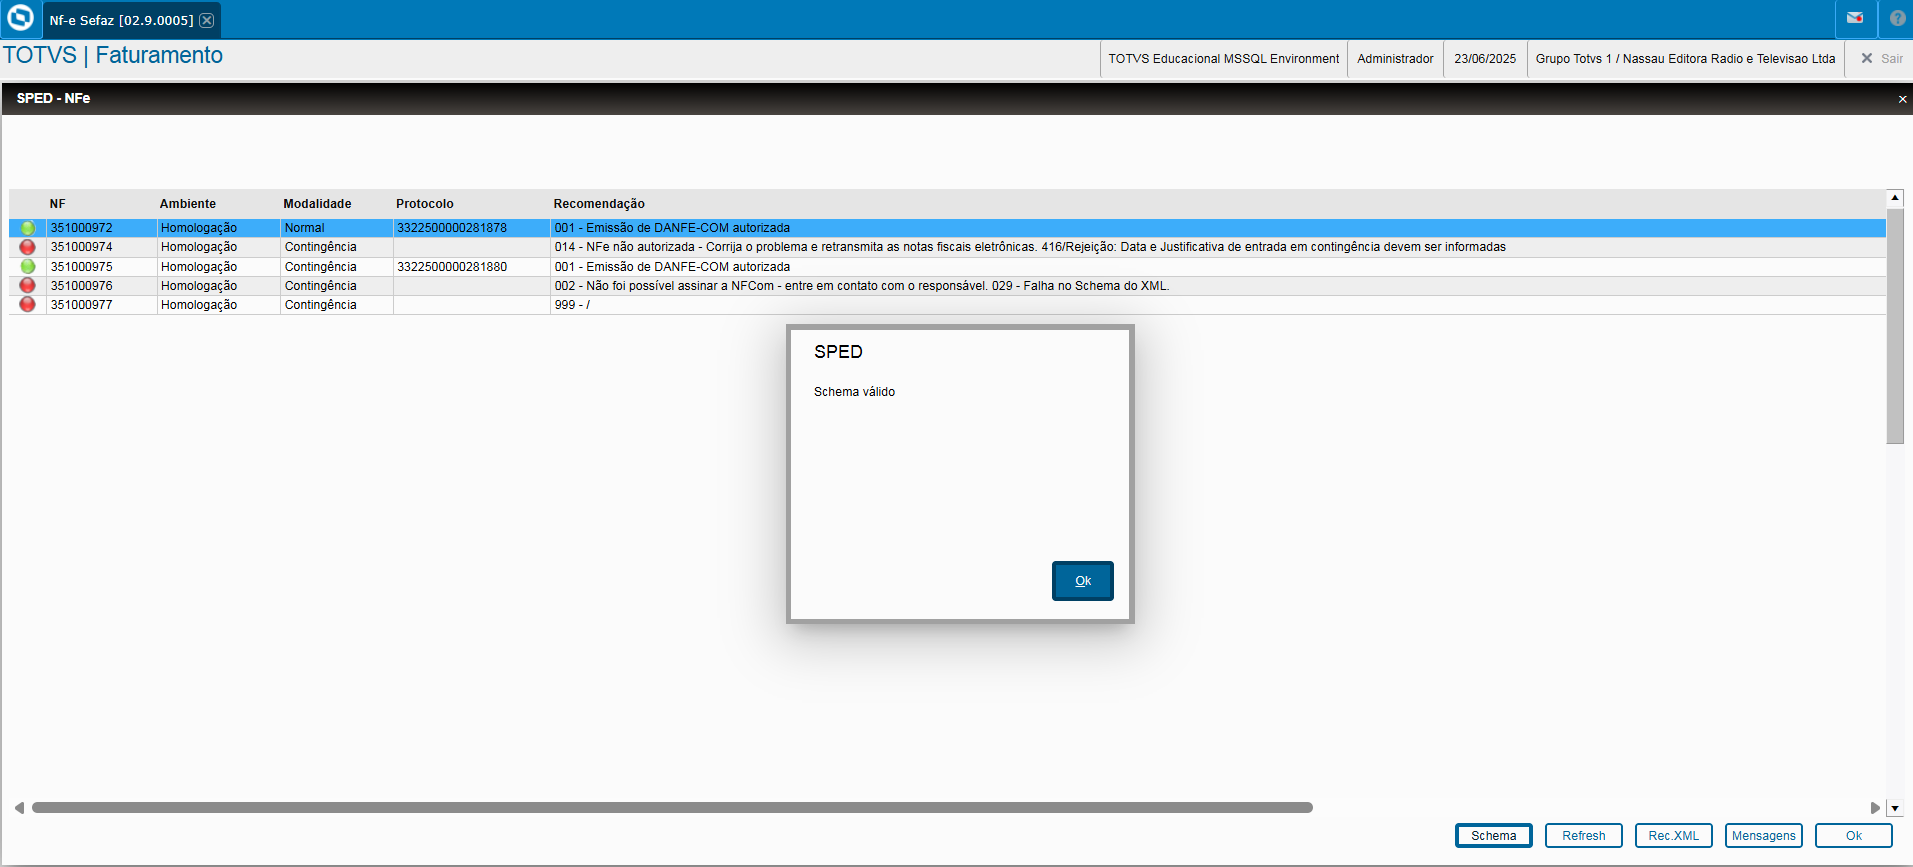
Task: Click Contingência cell of NF 351000977
Action: tap(336, 305)
